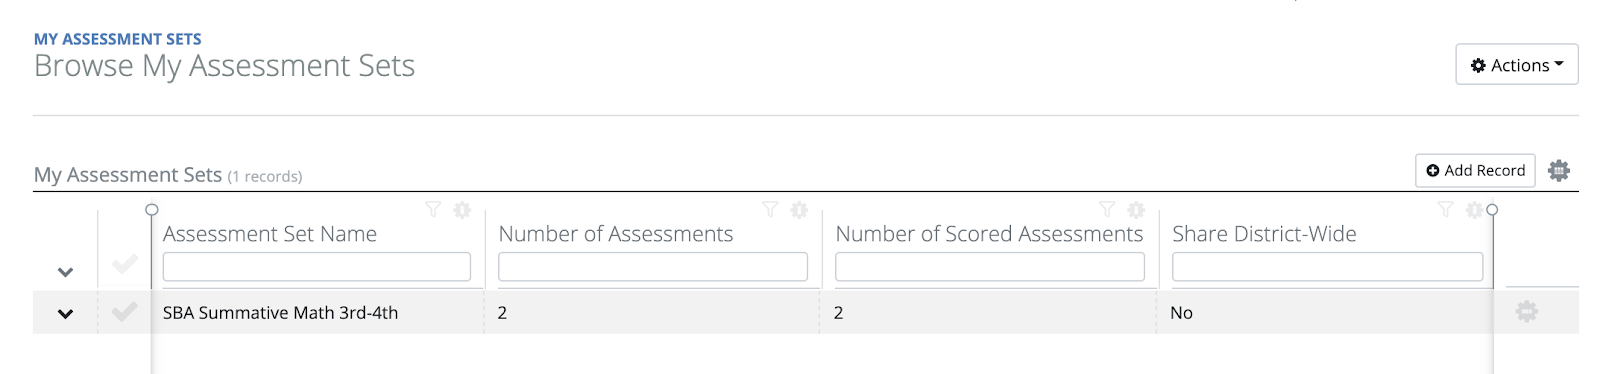
Task: Open row gear for SBA Summative Math 3rd-4th
Action: [1527, 312]
